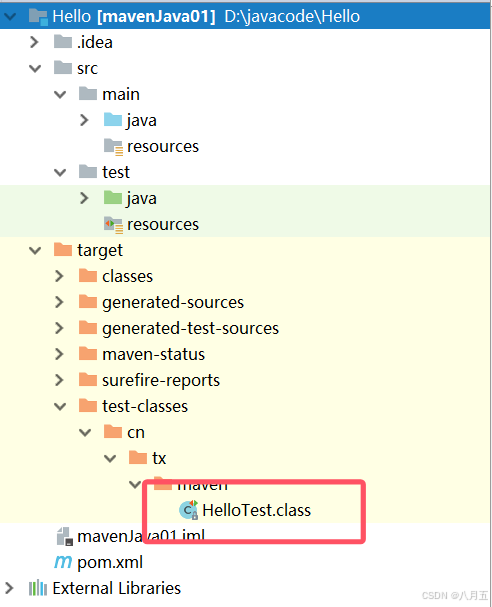492x607 pixels.
Task: Expand the surefire-reports folder arrow
Action: [59, 380]
